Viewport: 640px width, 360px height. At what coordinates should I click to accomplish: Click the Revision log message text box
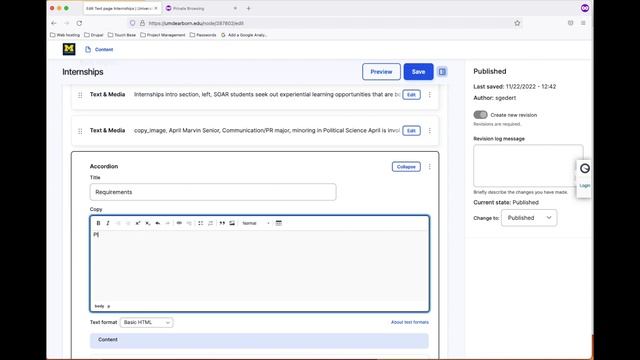pos(528,166)
